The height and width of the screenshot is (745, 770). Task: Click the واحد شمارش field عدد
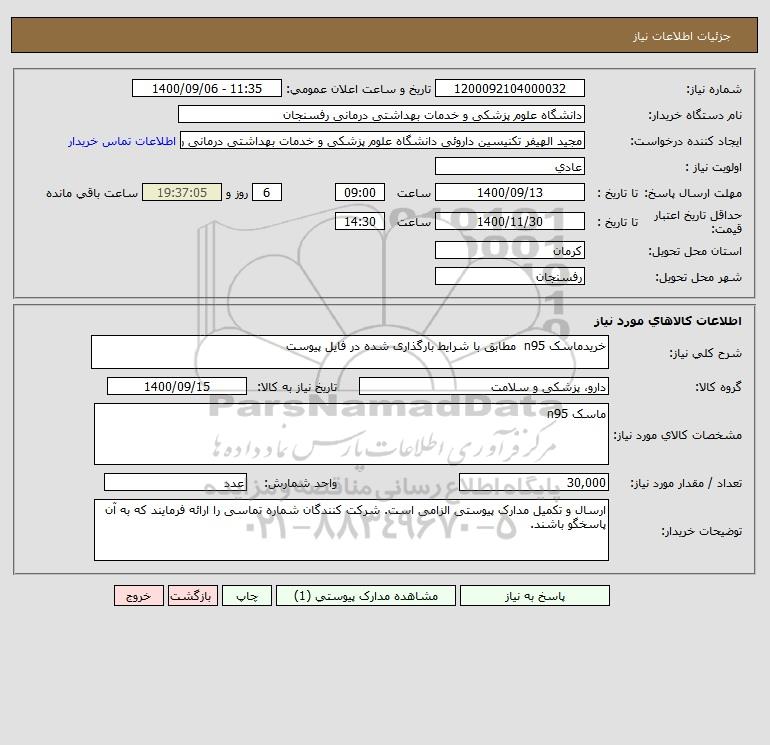pyautogui.click(x=175, y=483)
